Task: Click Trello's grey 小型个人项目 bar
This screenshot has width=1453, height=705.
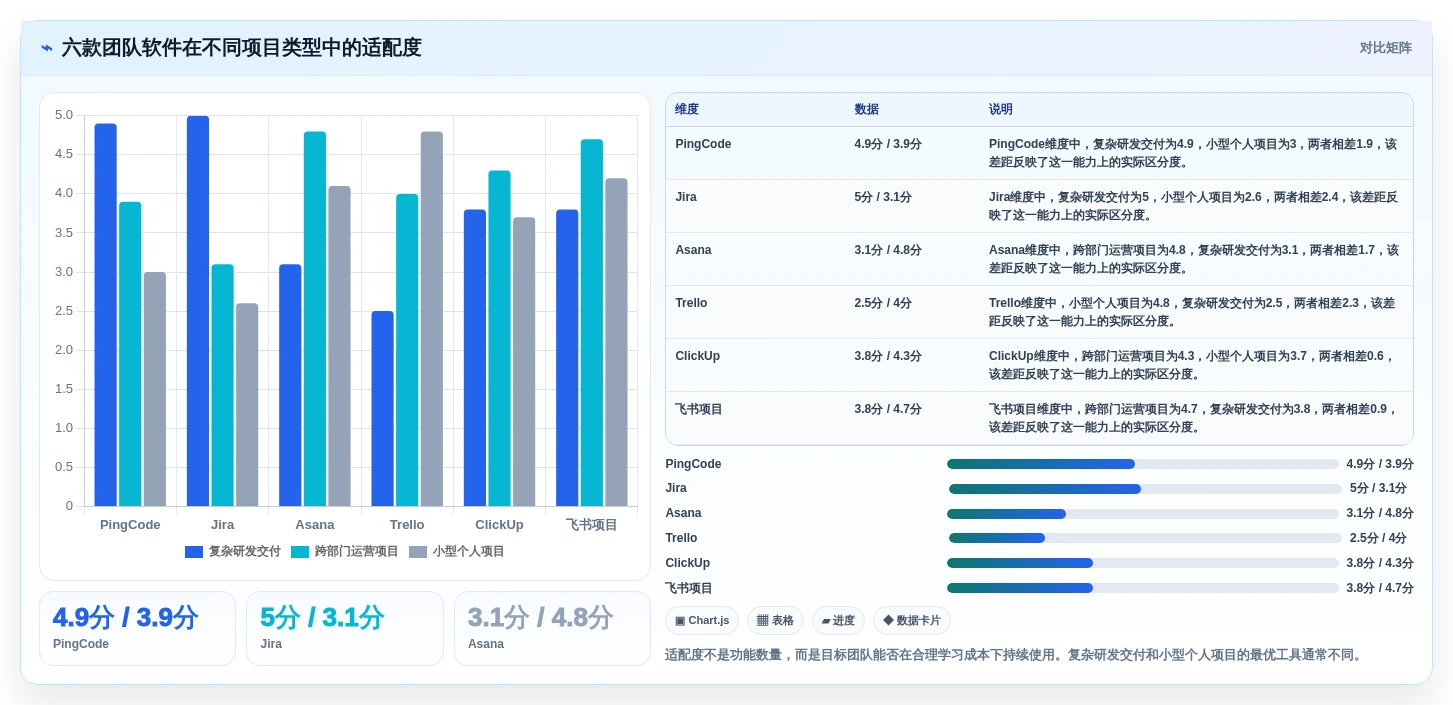Action: click(x=432, y=319)
